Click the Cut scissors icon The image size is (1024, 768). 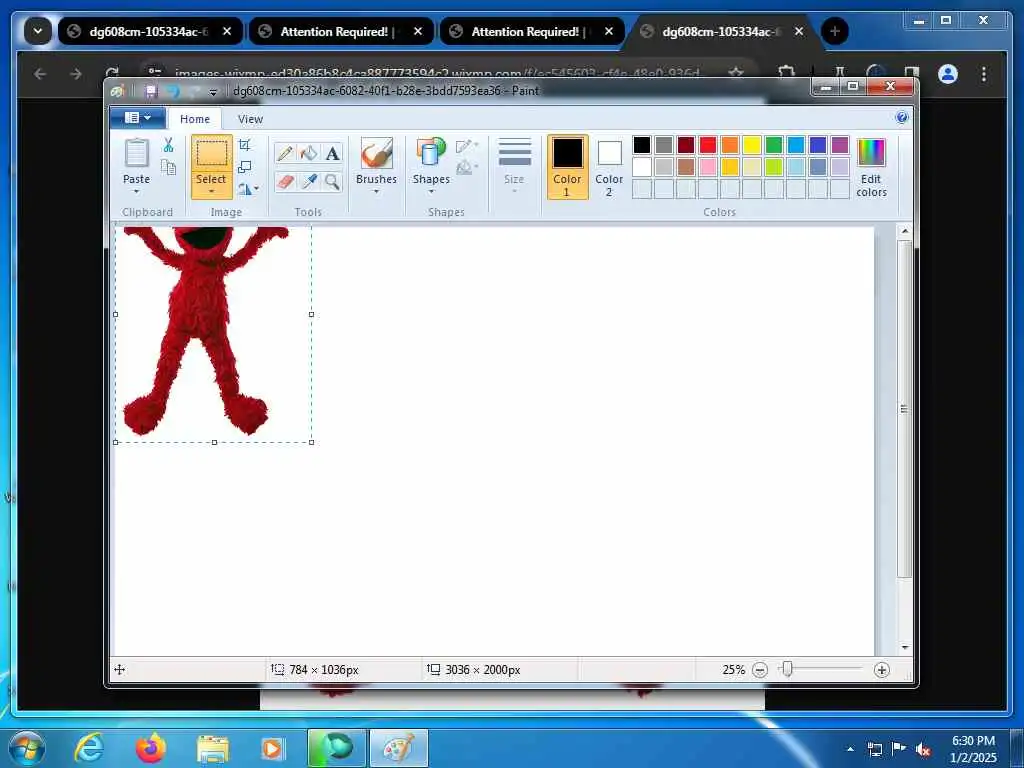168,145
